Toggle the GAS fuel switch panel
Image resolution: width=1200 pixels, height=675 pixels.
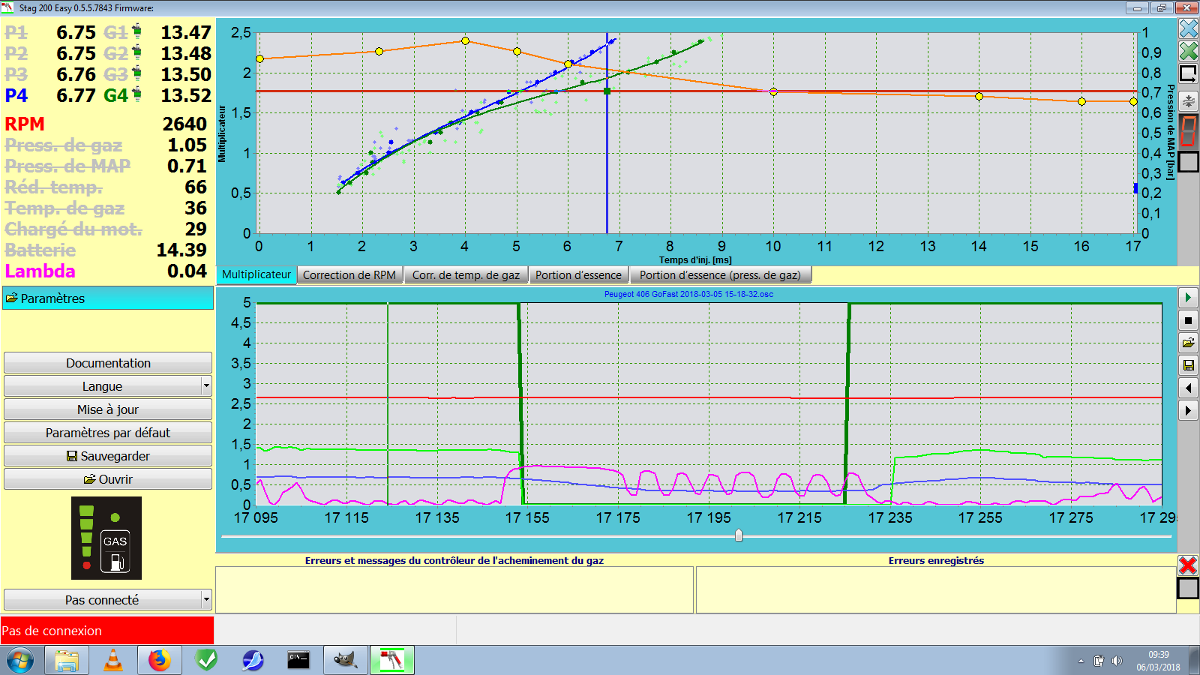[106, 539]
